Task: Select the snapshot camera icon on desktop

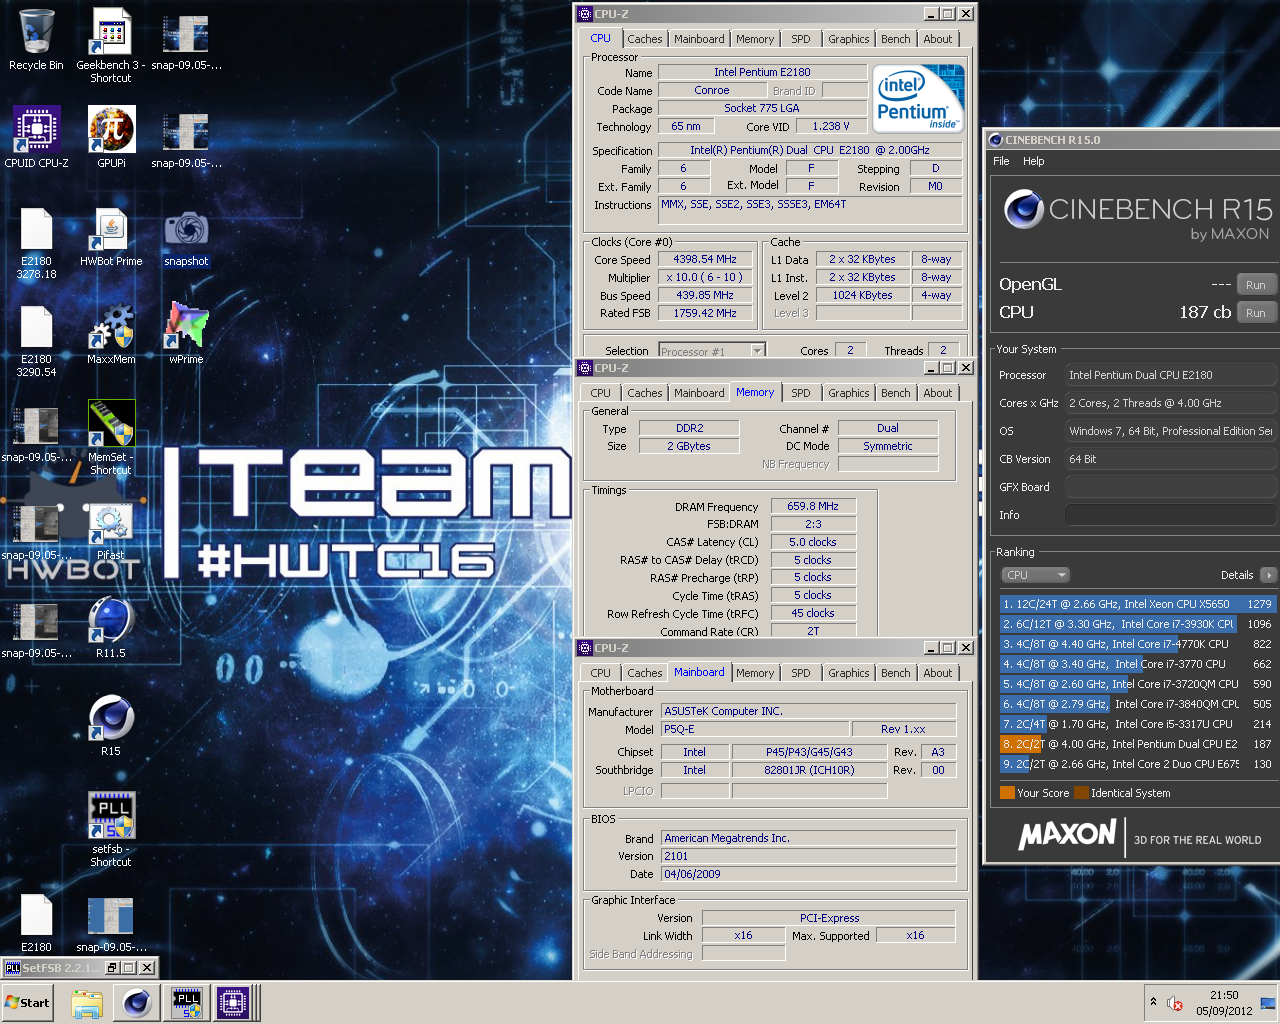Action: [x=186, y=238]
